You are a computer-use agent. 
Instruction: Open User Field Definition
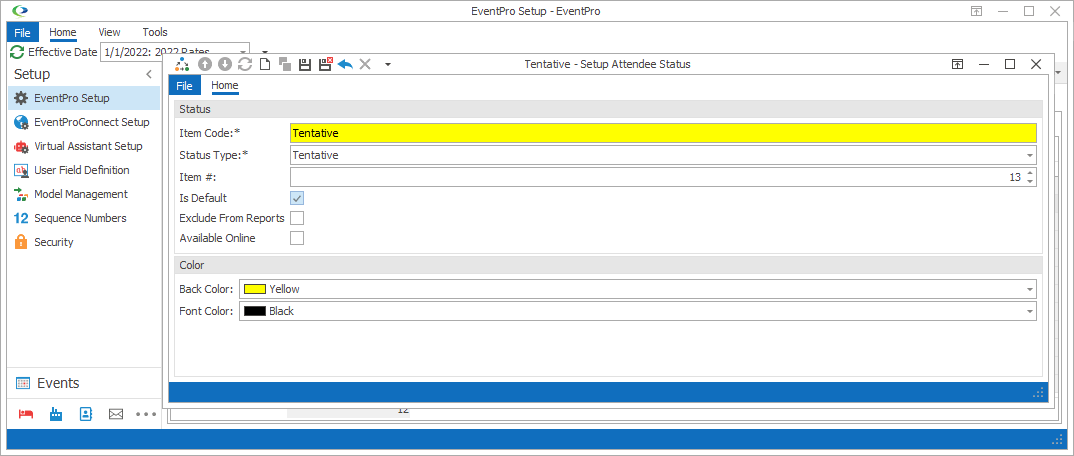(84, 170)
